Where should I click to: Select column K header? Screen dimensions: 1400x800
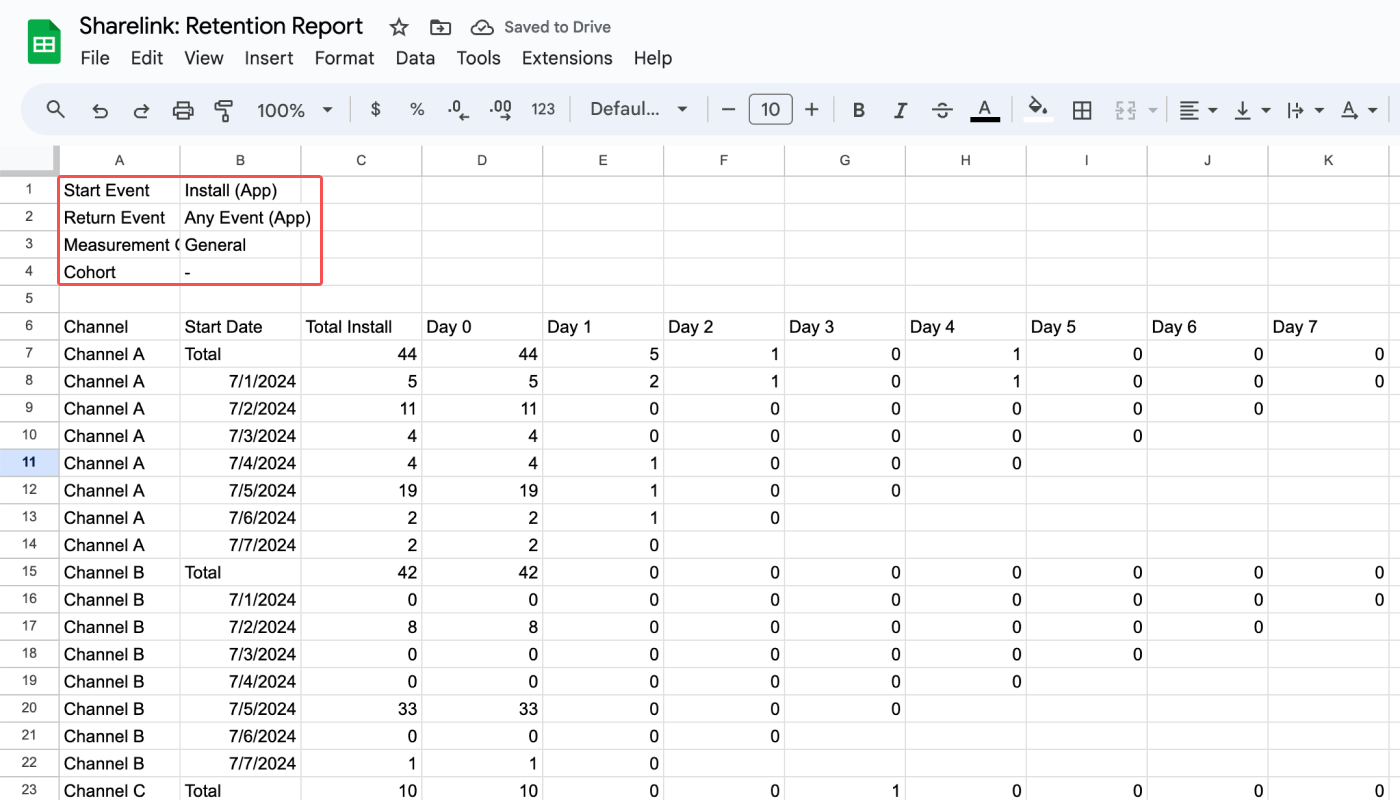coord(1328,160)
